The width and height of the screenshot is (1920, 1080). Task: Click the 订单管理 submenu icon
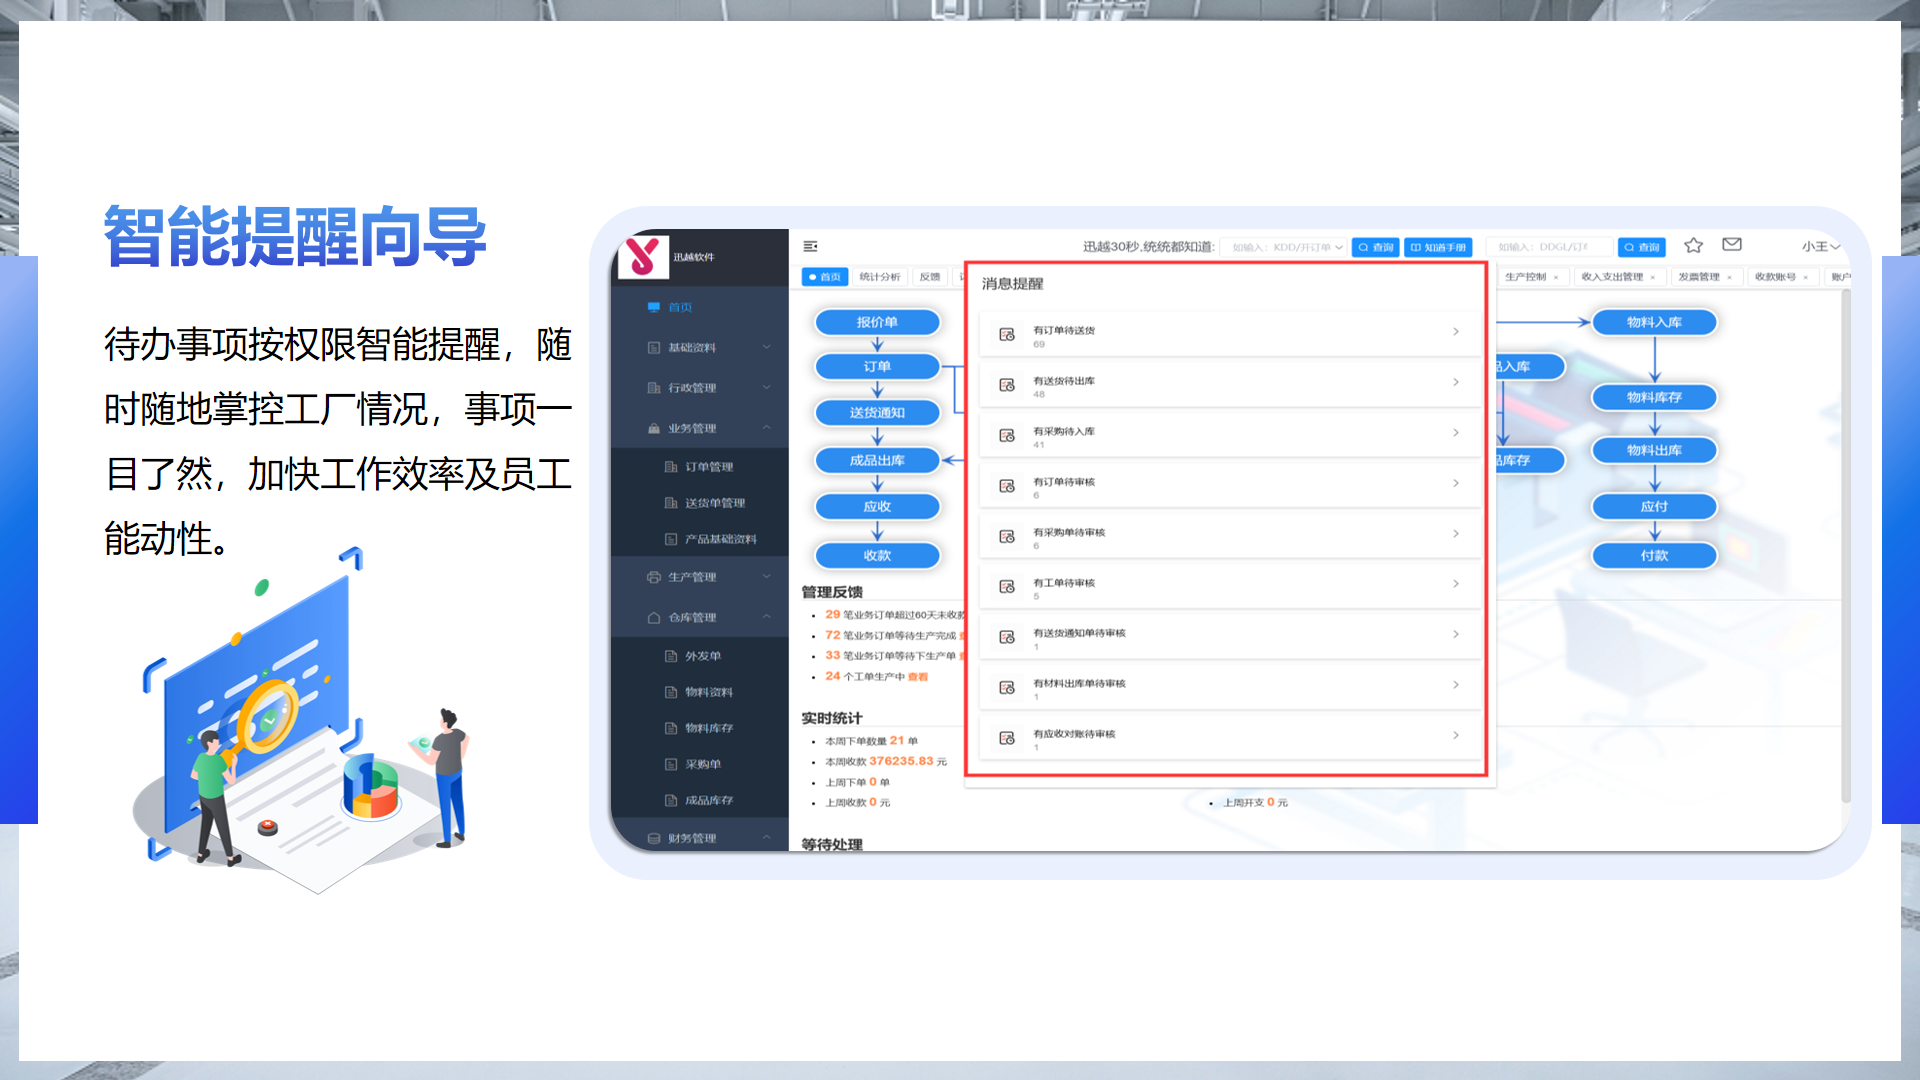(x=671, y=467)
